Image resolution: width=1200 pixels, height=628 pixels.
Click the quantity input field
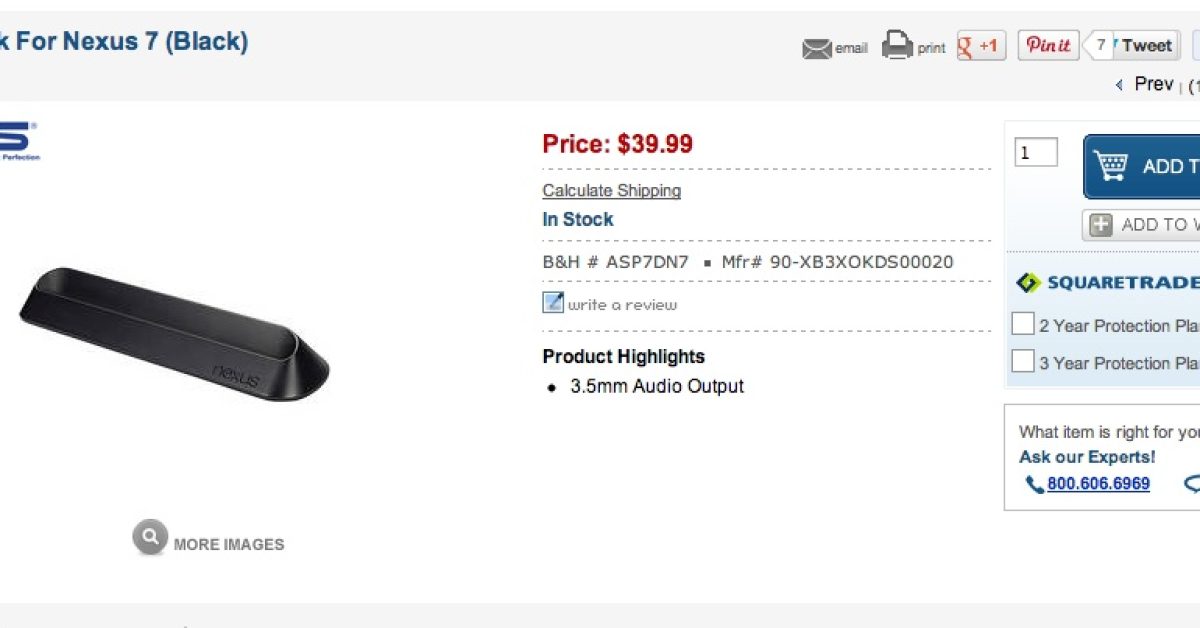click(x=1035, y=153)
